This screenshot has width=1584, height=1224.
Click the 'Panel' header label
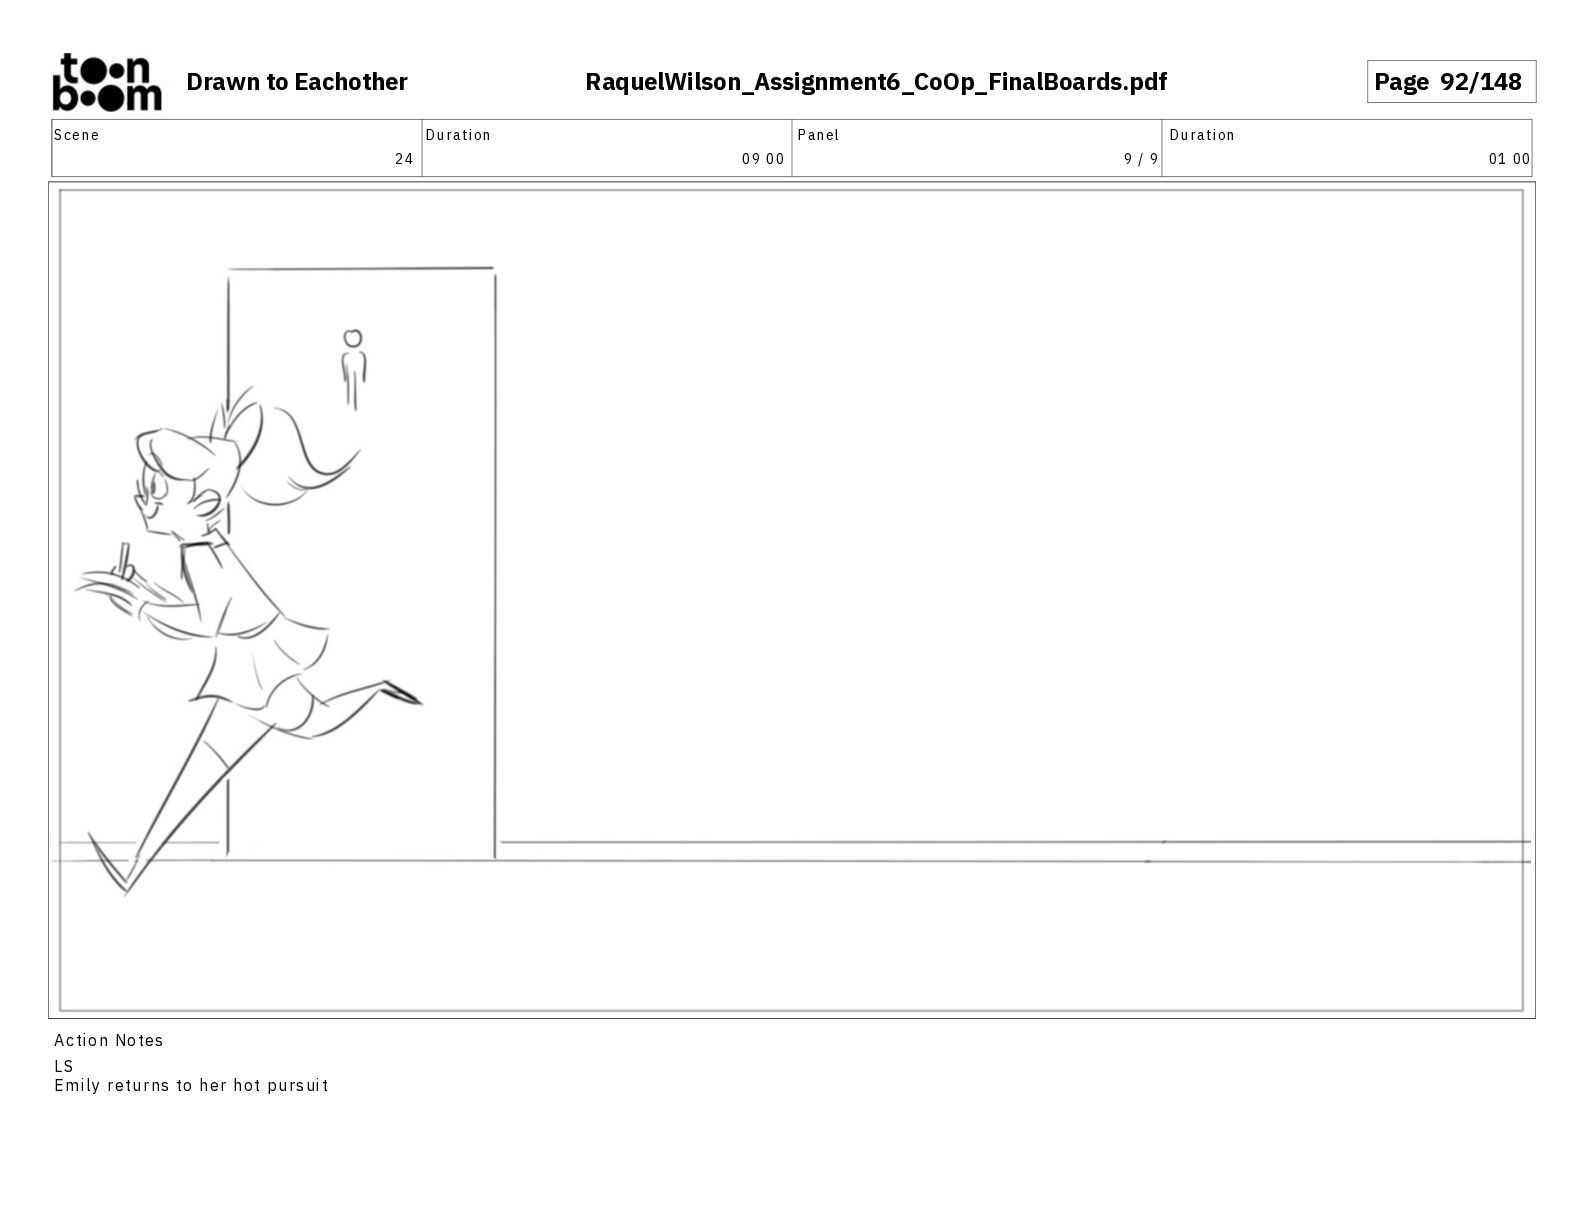point(819,135)
